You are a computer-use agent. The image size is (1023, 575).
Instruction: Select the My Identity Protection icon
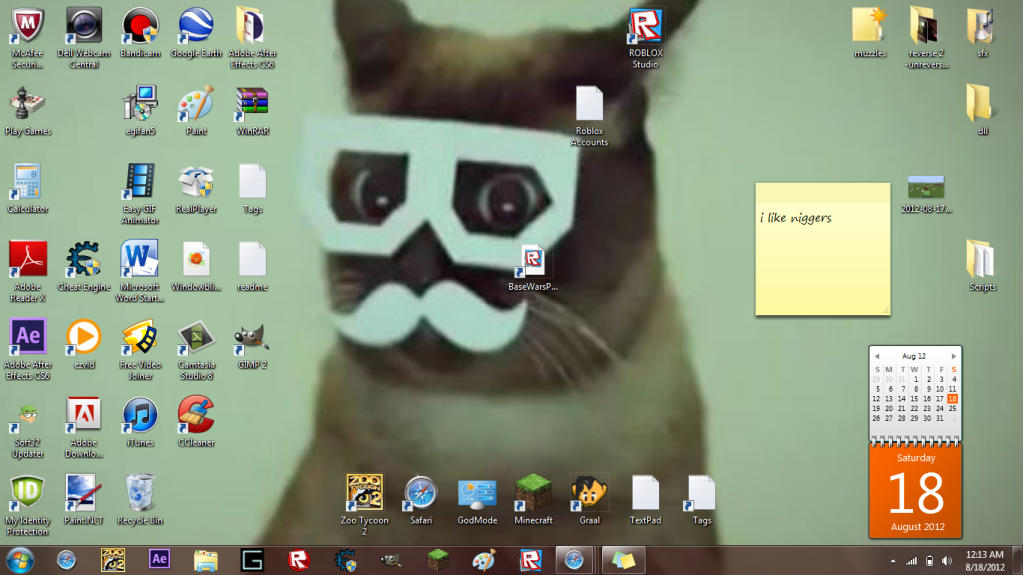point(27,505)
